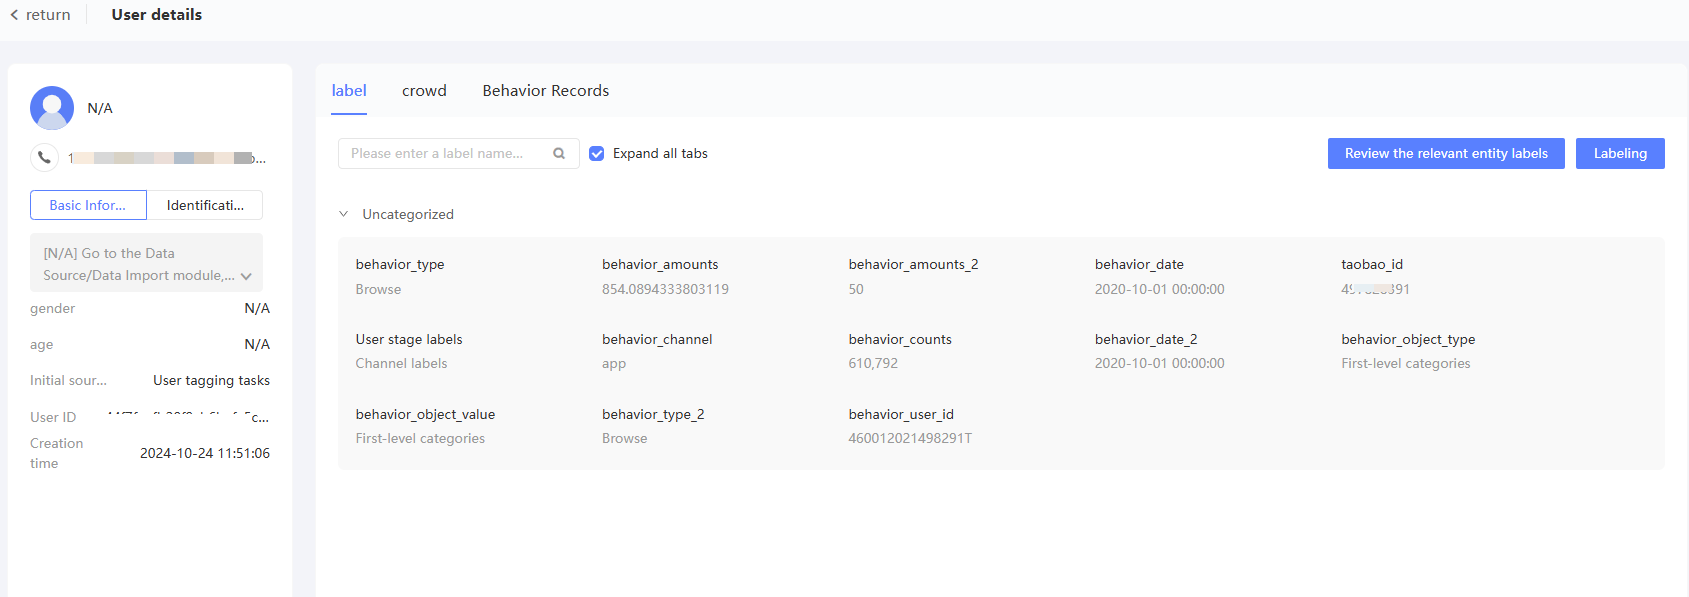Switch to the Identification tab
Viewport: 1689px width, 597px height.
205,205
